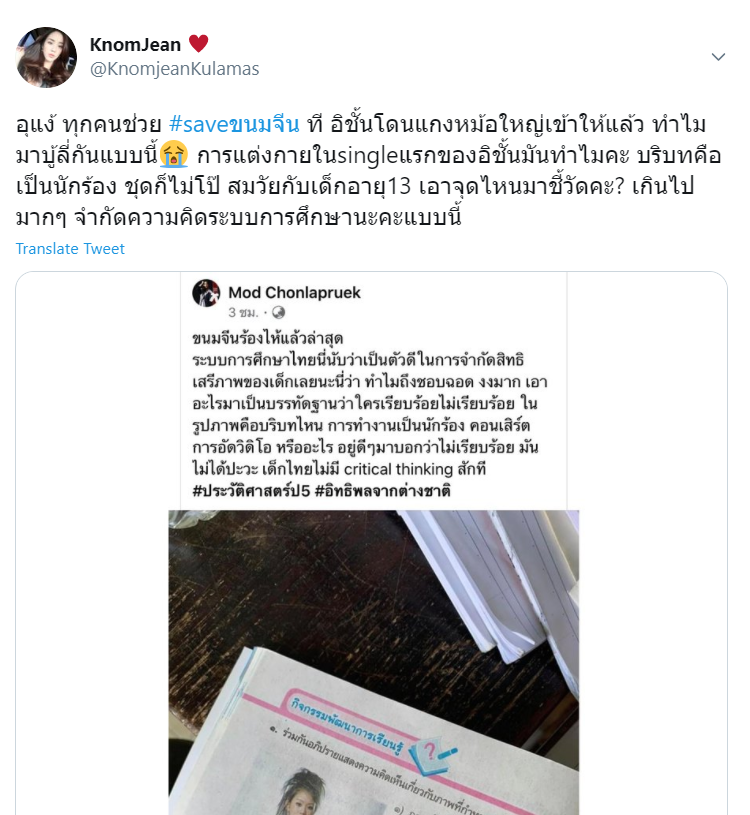750x815 pixels.
Task: Open the #ประวัติศาสตร์ป5 hashtag
Action: click(251, 491)
